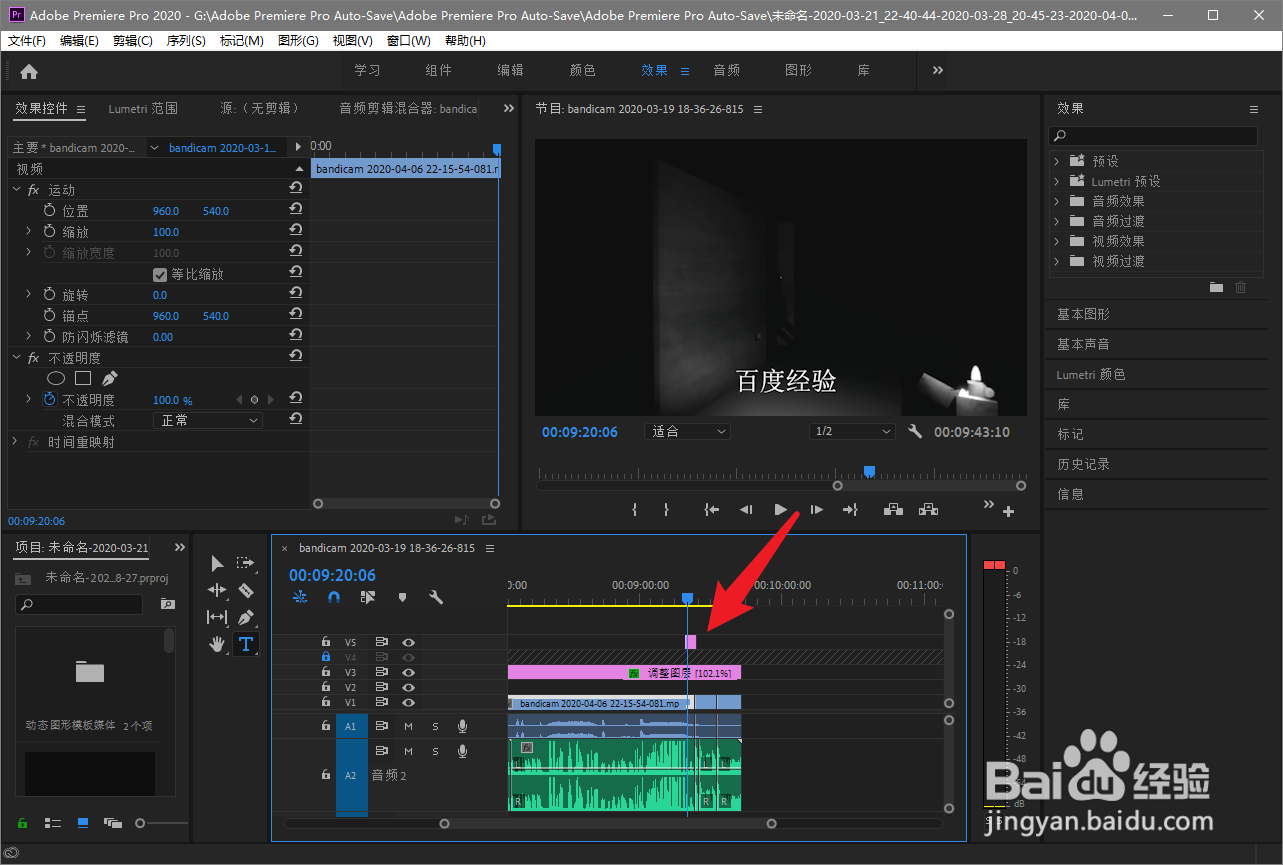The width and height of the screenshot is (1283, 865).
Task: Toggle insert sequences as nests icon
Action: click(x=300, y=597)
